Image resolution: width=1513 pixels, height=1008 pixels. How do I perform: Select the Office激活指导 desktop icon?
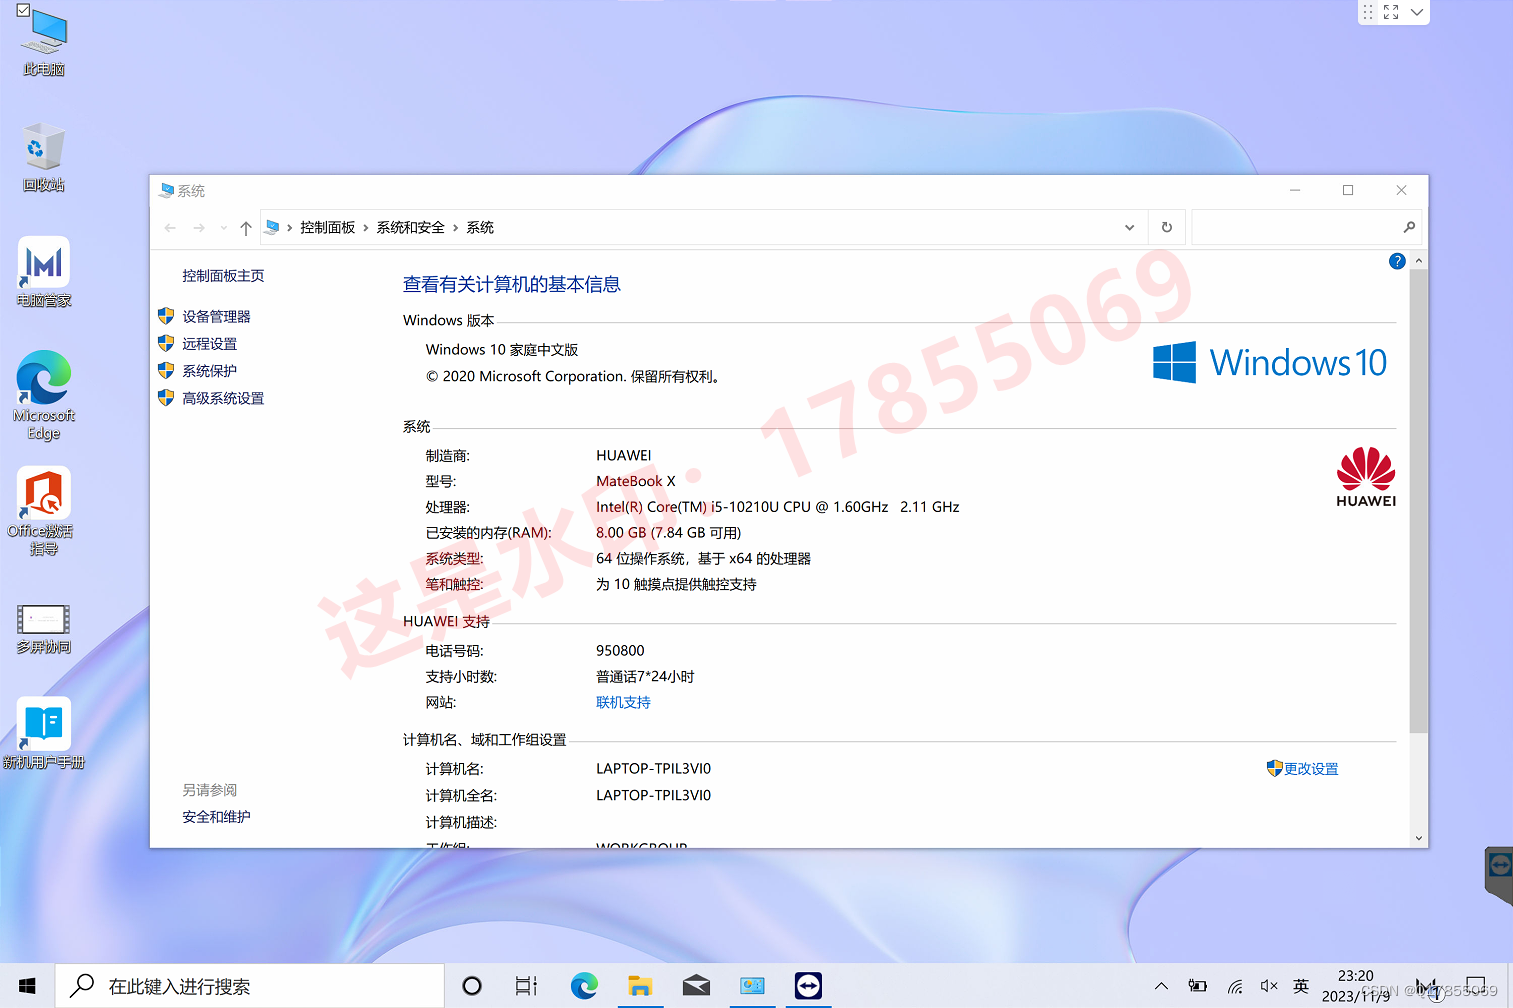[x=43, y=511]
